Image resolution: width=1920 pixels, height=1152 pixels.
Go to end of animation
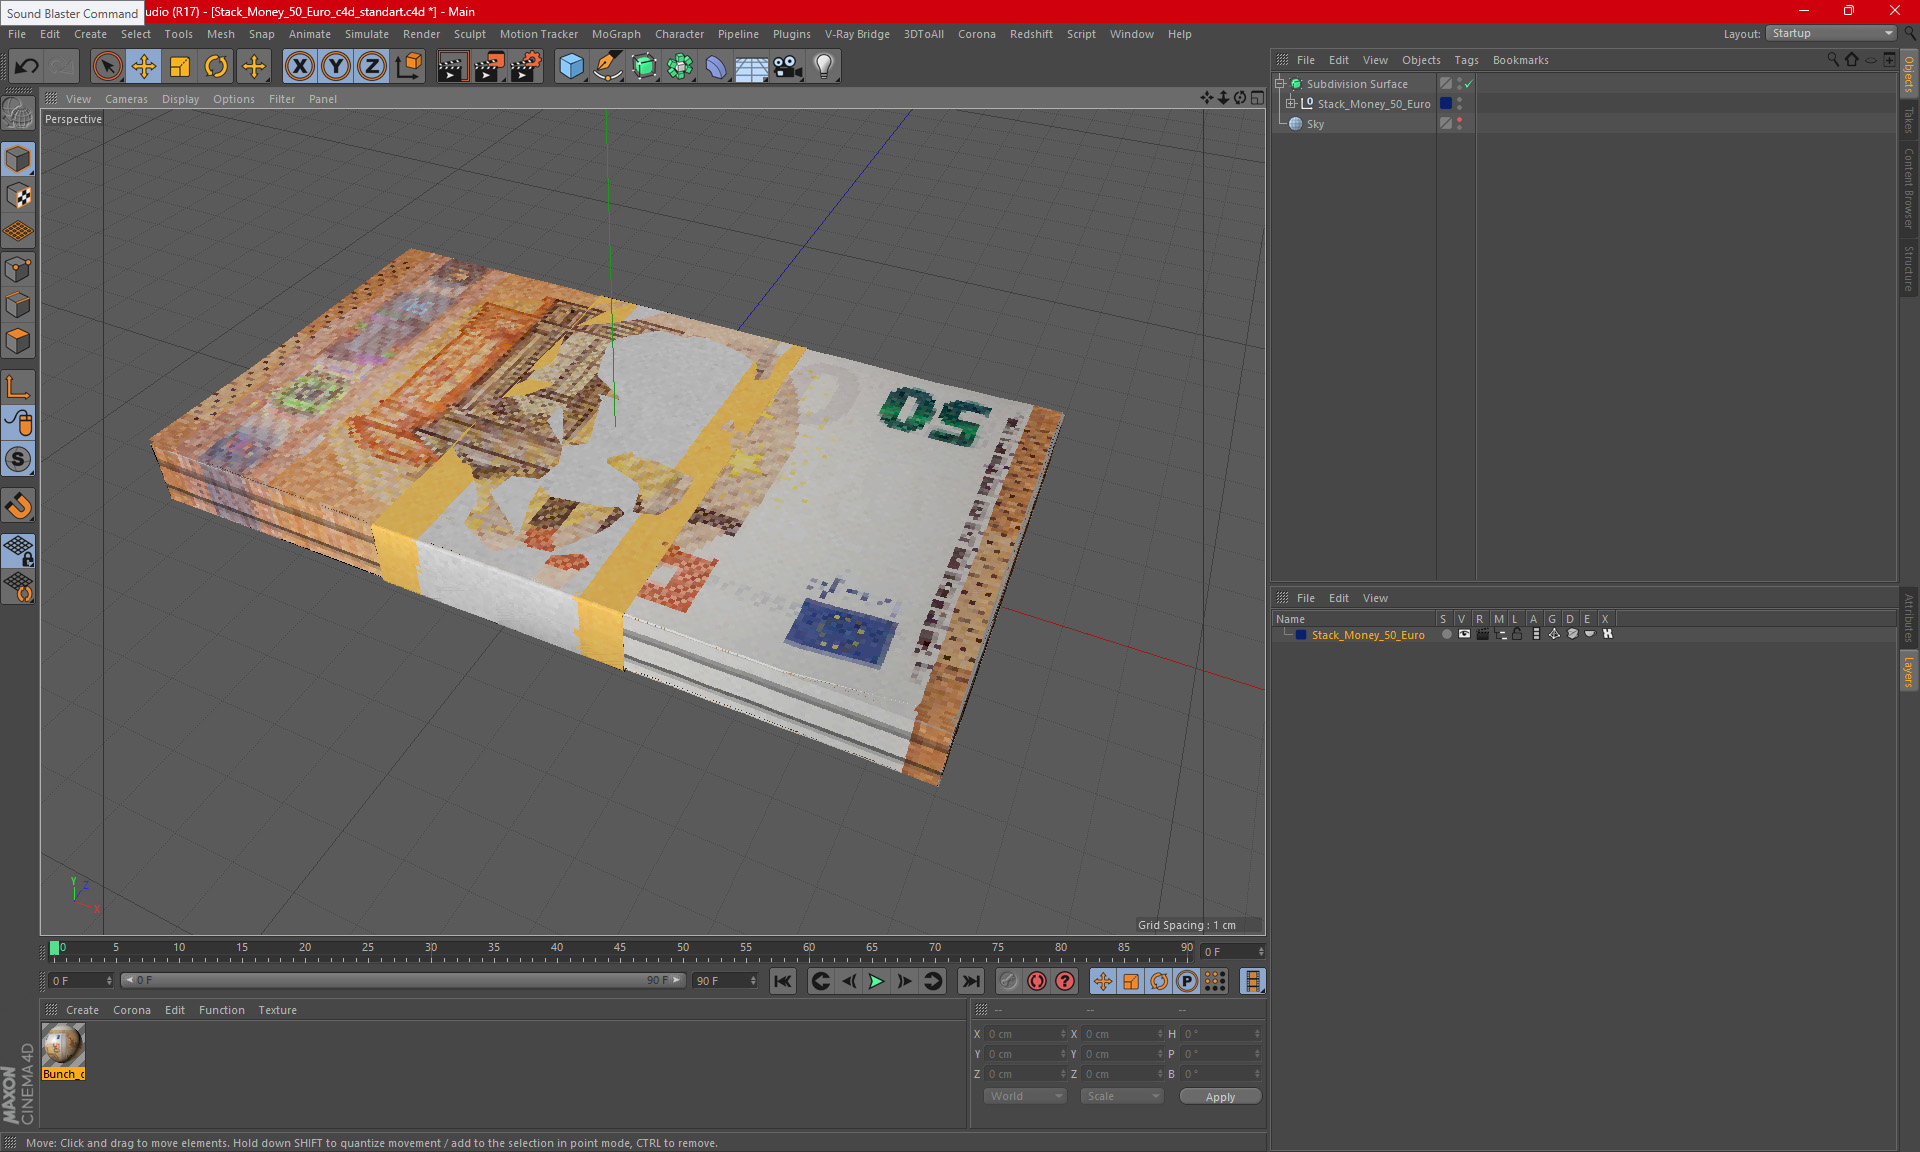(970, 981)
